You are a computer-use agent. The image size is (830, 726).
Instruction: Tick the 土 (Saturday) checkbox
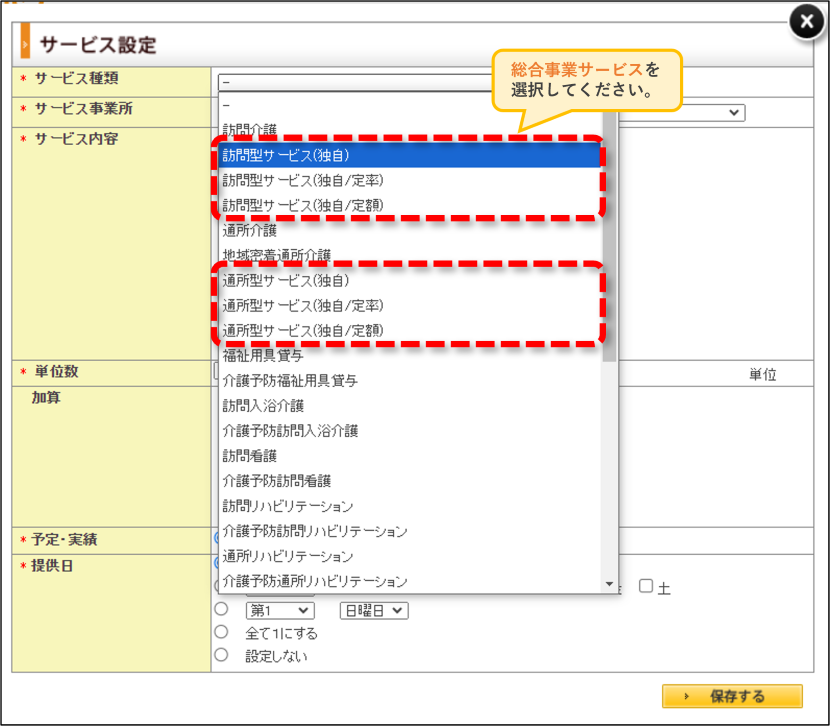point(646,586)
